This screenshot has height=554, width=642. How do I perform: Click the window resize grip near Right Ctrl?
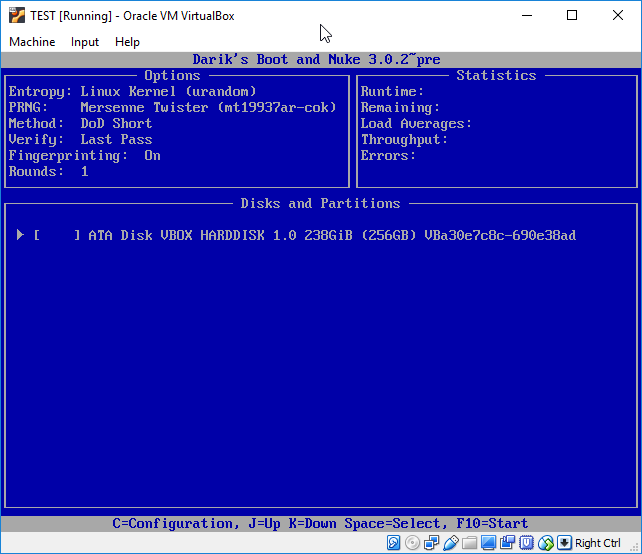pos(636,548)
